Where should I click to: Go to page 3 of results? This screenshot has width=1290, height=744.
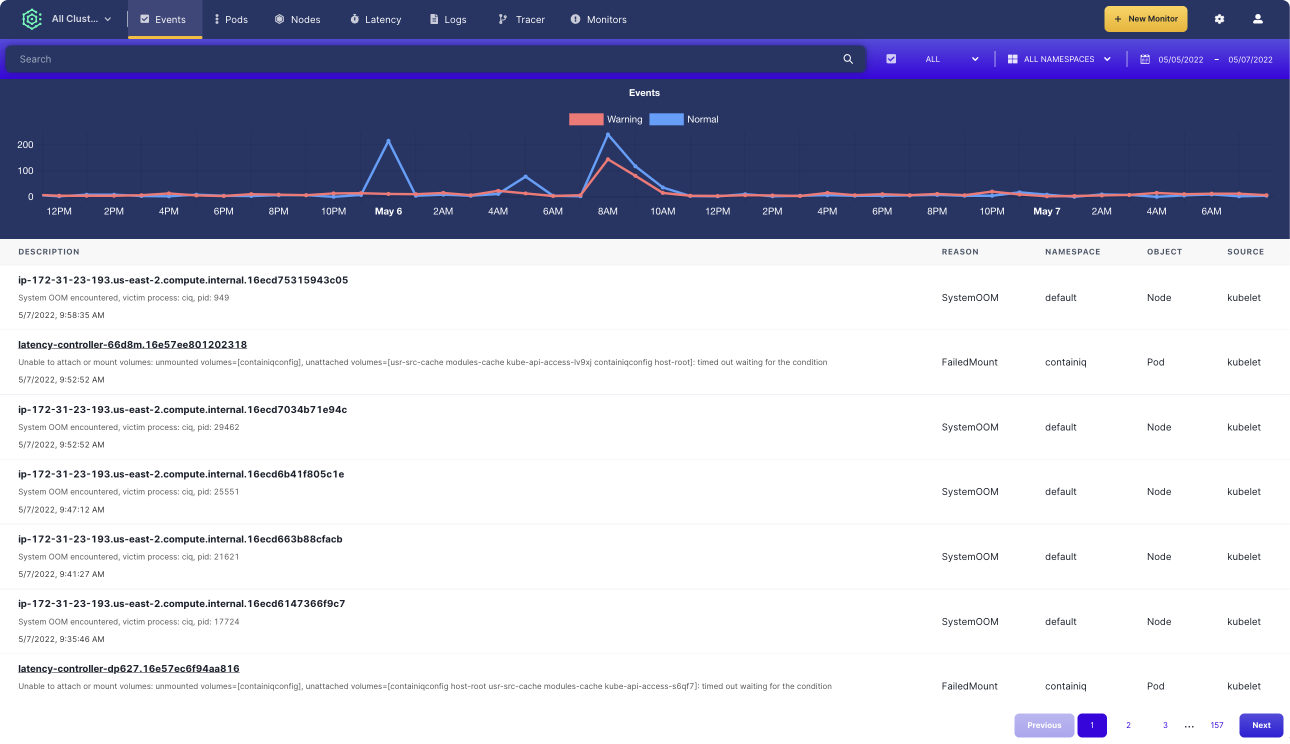[1165, 725]
